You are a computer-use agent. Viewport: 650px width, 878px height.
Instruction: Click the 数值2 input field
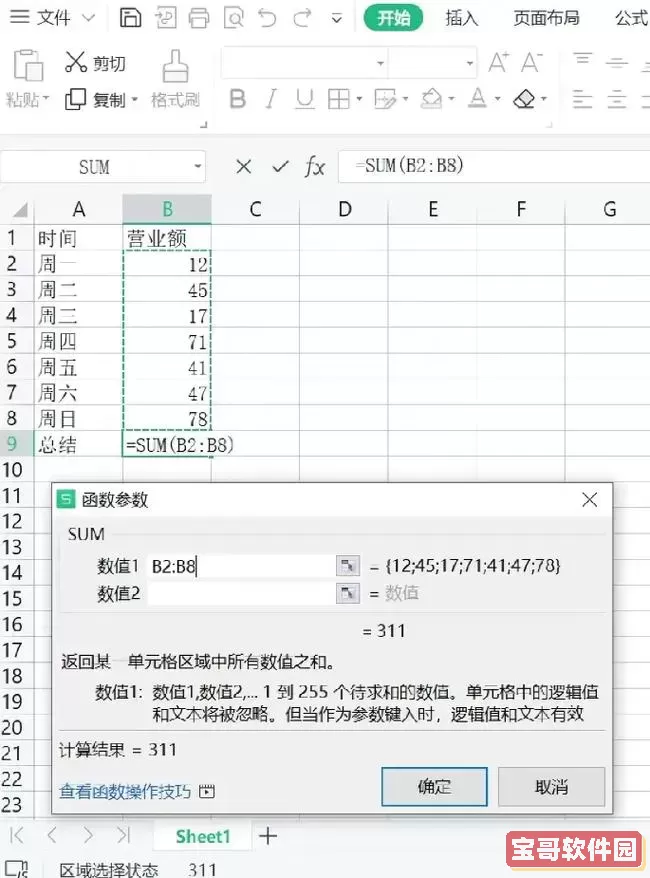pos(242,594)
